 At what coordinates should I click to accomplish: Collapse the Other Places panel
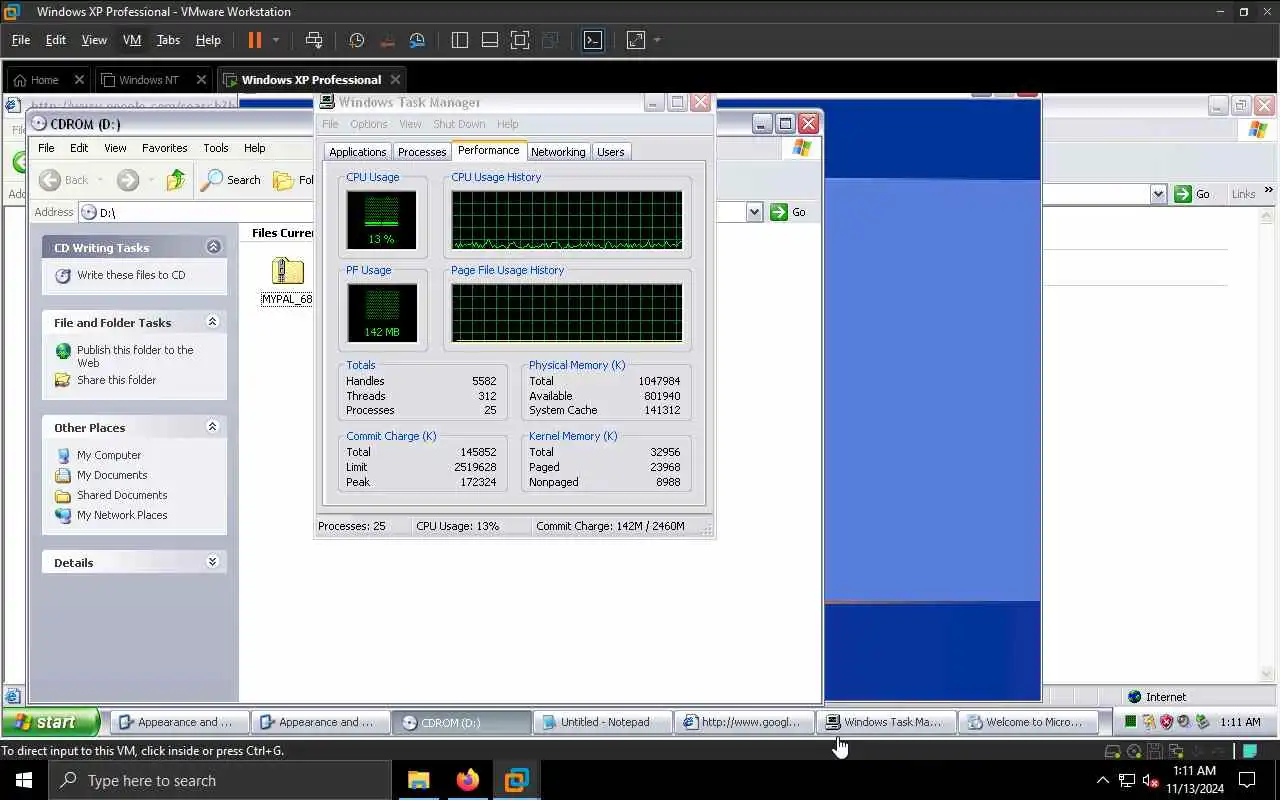[213, 427]
